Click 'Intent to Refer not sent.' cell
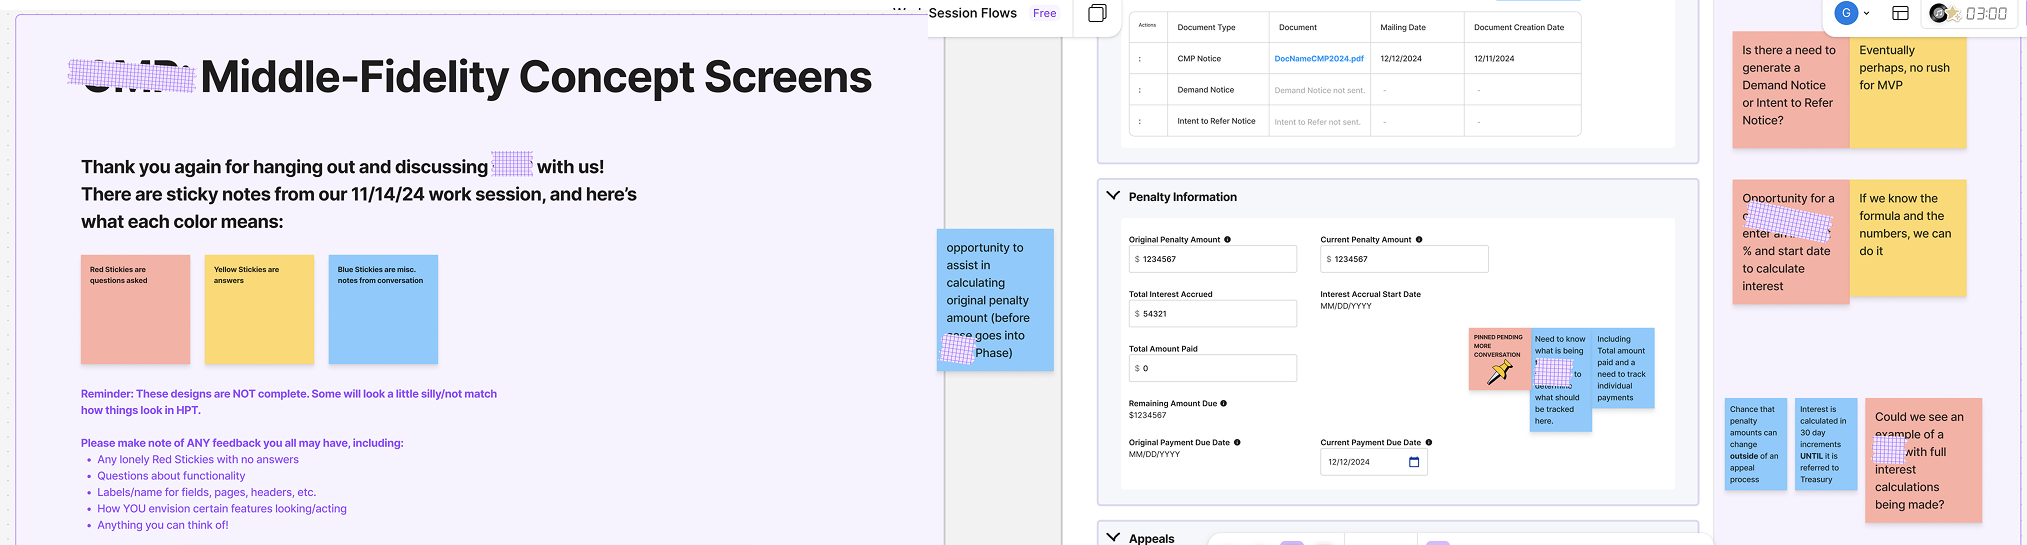Viewport: 2027px width, 545px height. point(1317,122)
